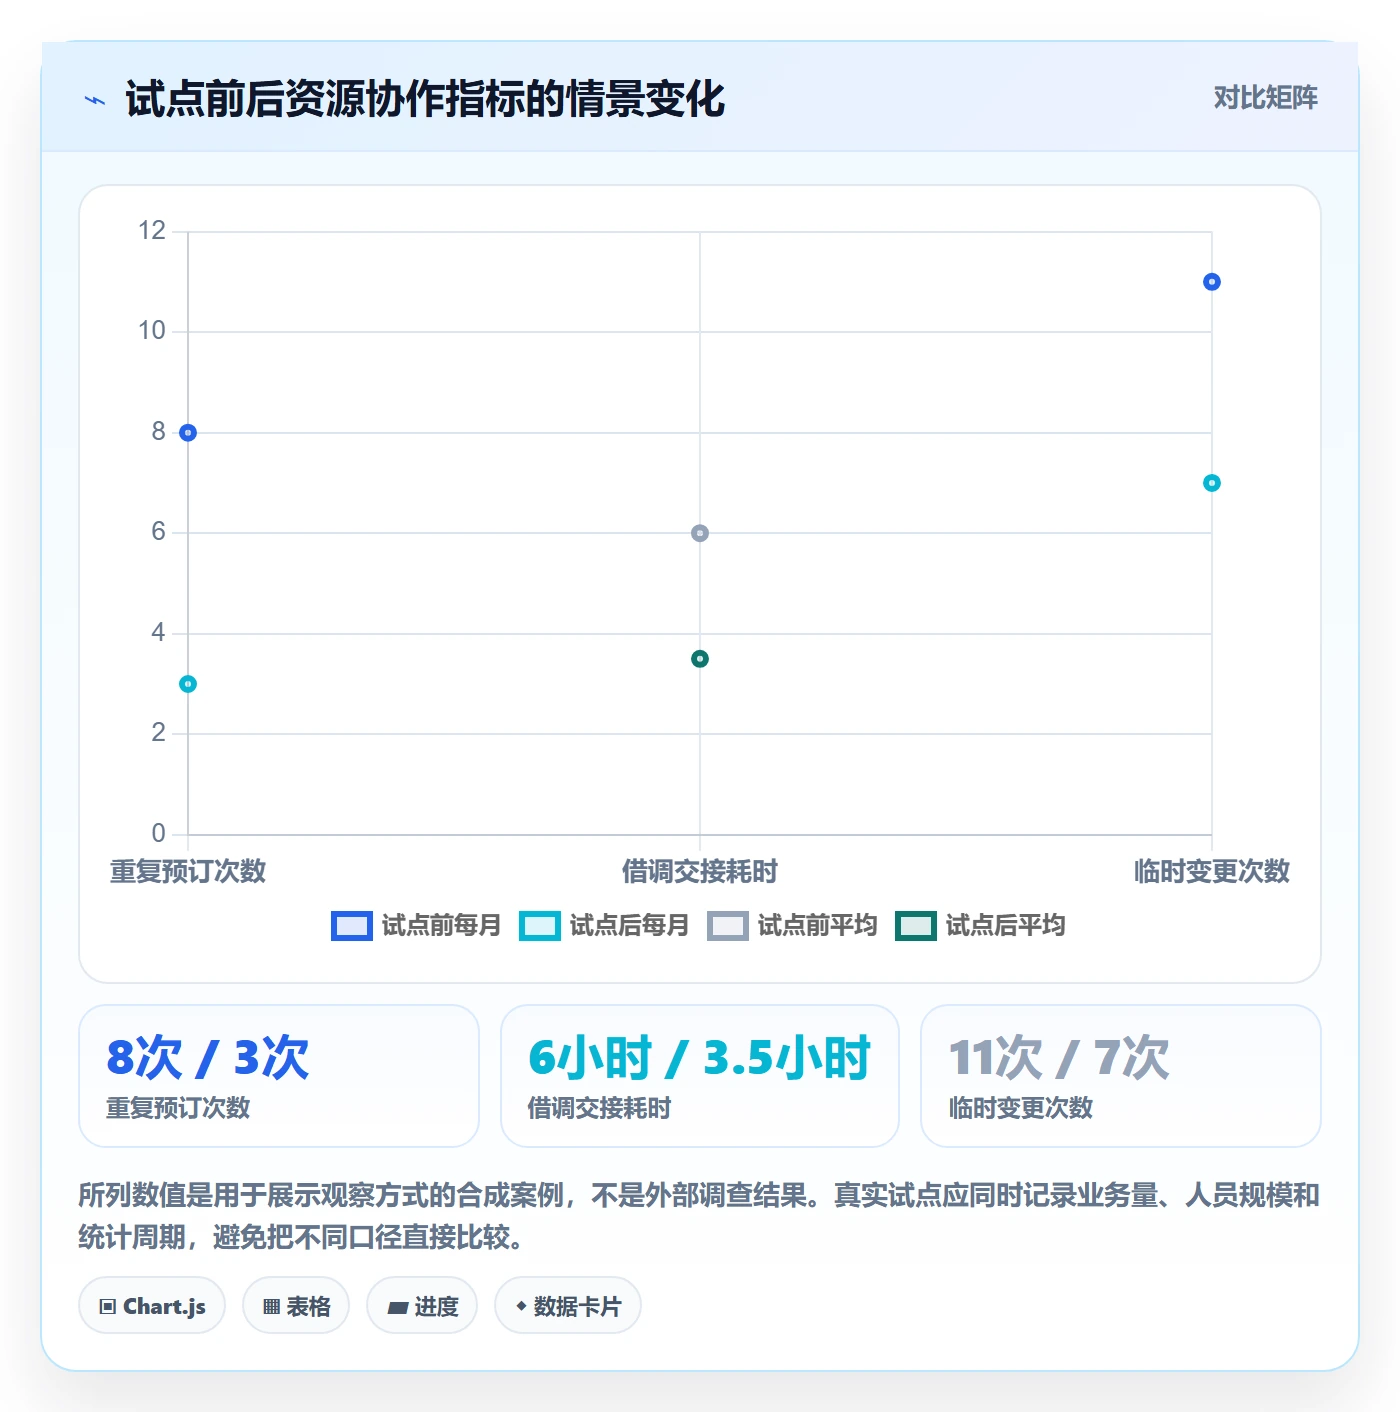
Task: Click 重复预订次数 caption under 8次 card
Action: pos(178,1108)
